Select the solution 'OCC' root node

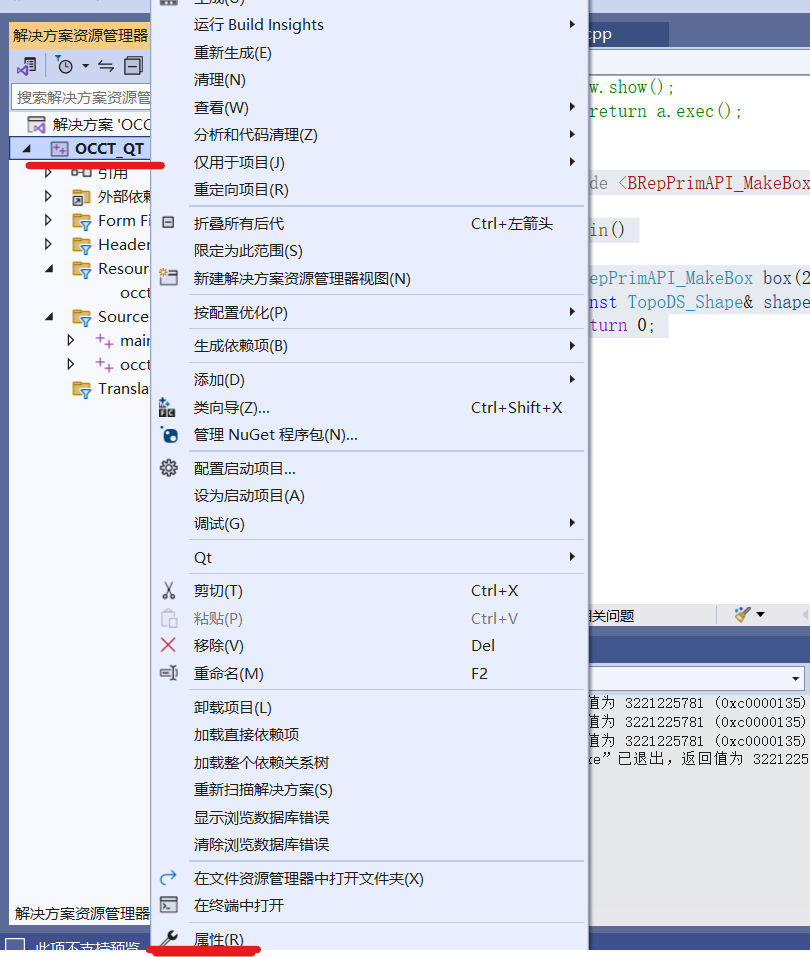click(89, 125)
